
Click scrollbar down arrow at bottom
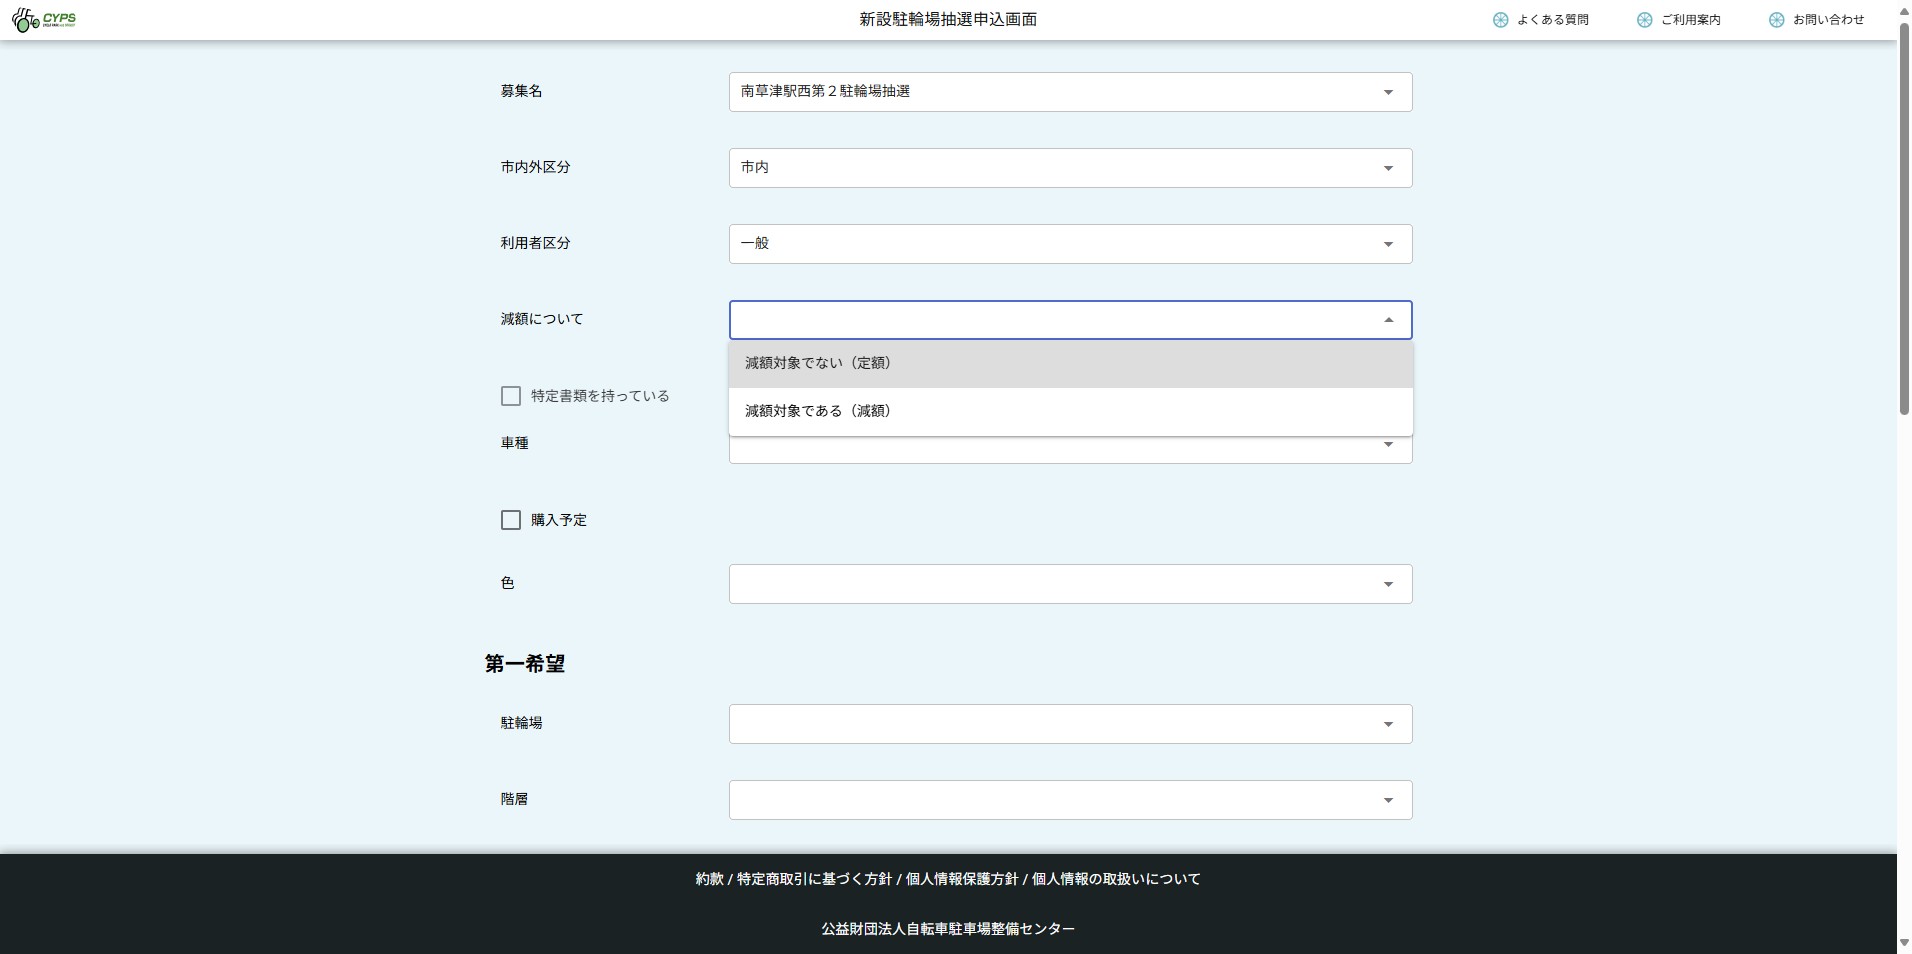point(1904,943)
